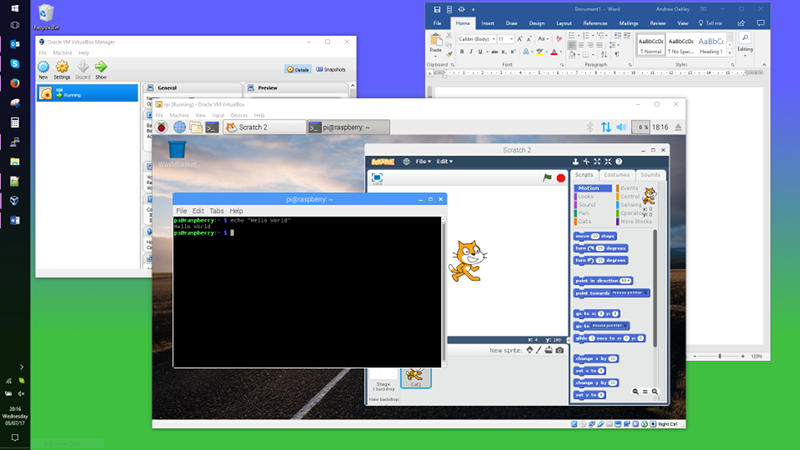800x450 pixels.
Task: Open VirtualBox Settings gear icon
Action: pyautogui.click(x=62, y=68)
